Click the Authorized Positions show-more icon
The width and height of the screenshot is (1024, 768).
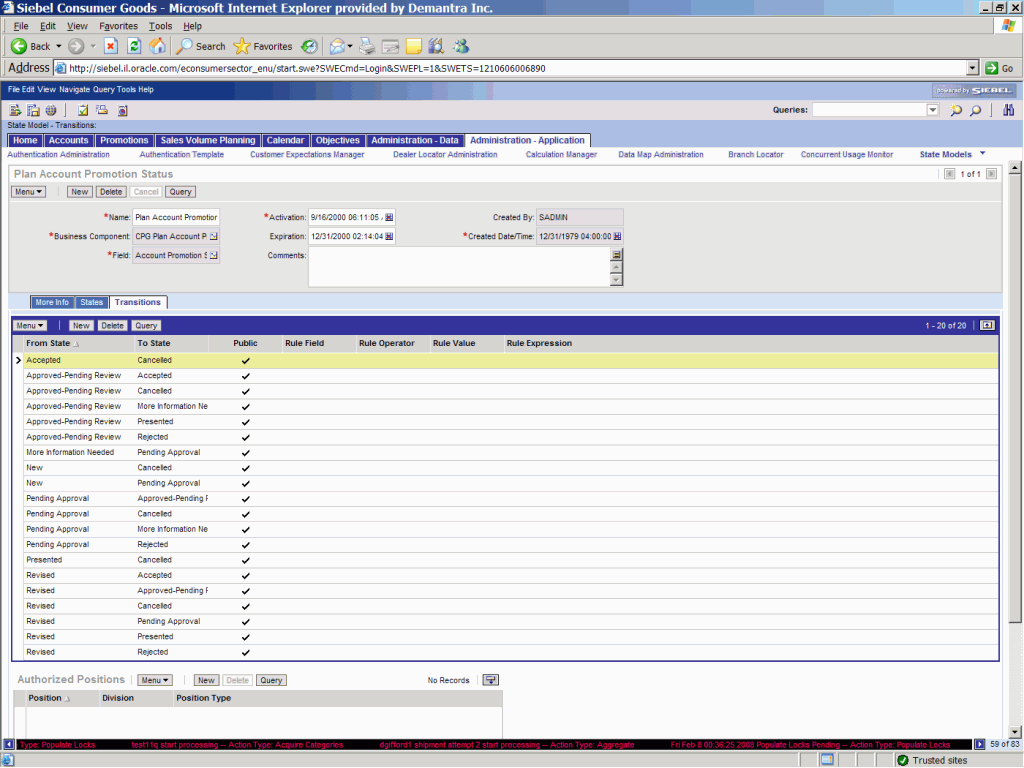490,680
